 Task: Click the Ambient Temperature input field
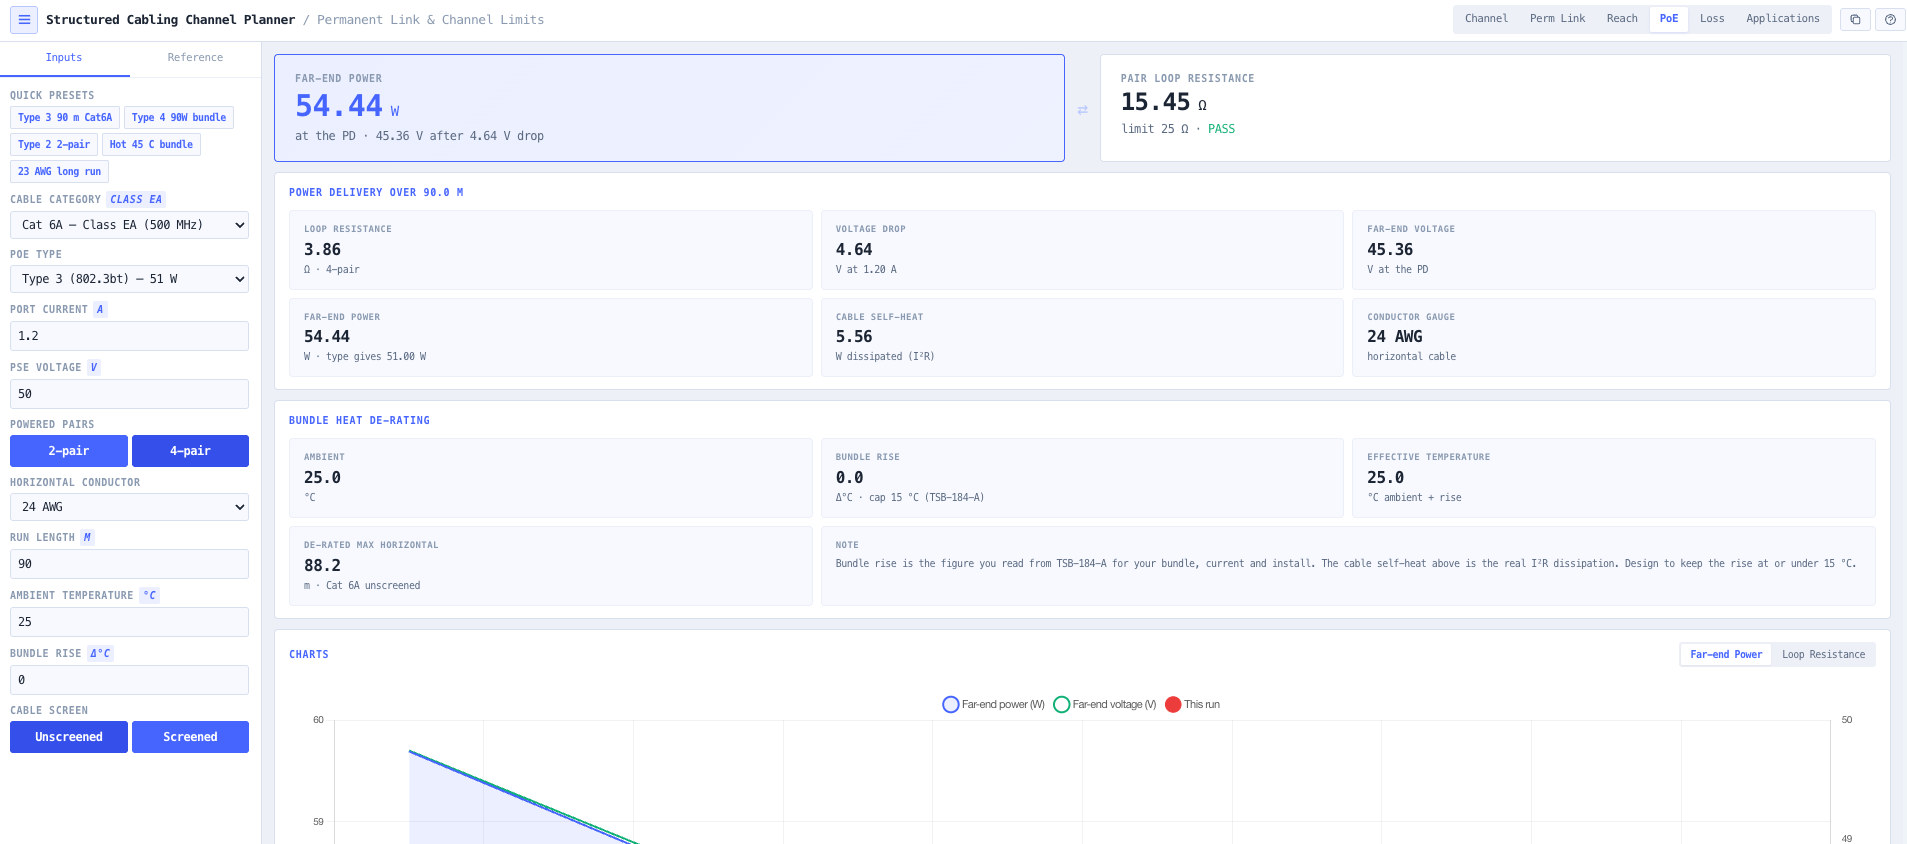tap(129, 622)
